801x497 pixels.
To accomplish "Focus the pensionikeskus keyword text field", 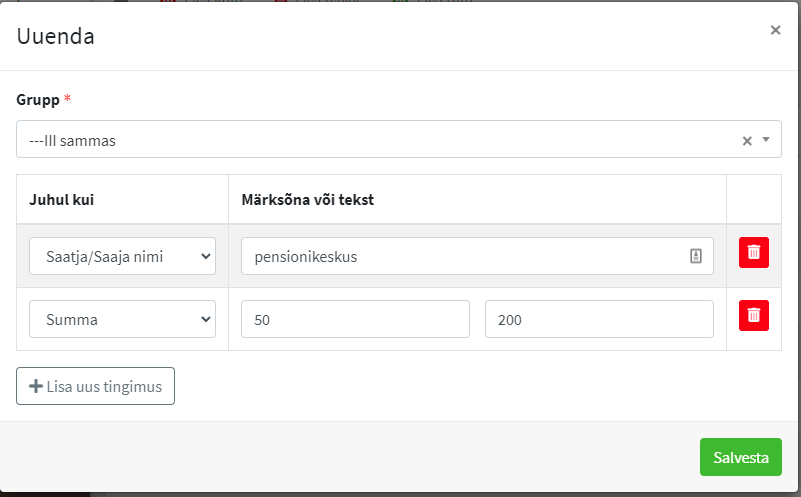I will point(460,256).
